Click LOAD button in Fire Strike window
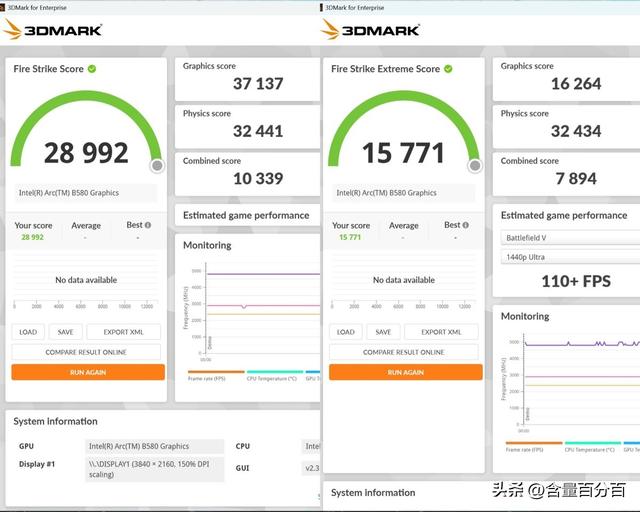Screen dimensions: 640x512 (x=28, y=332)
